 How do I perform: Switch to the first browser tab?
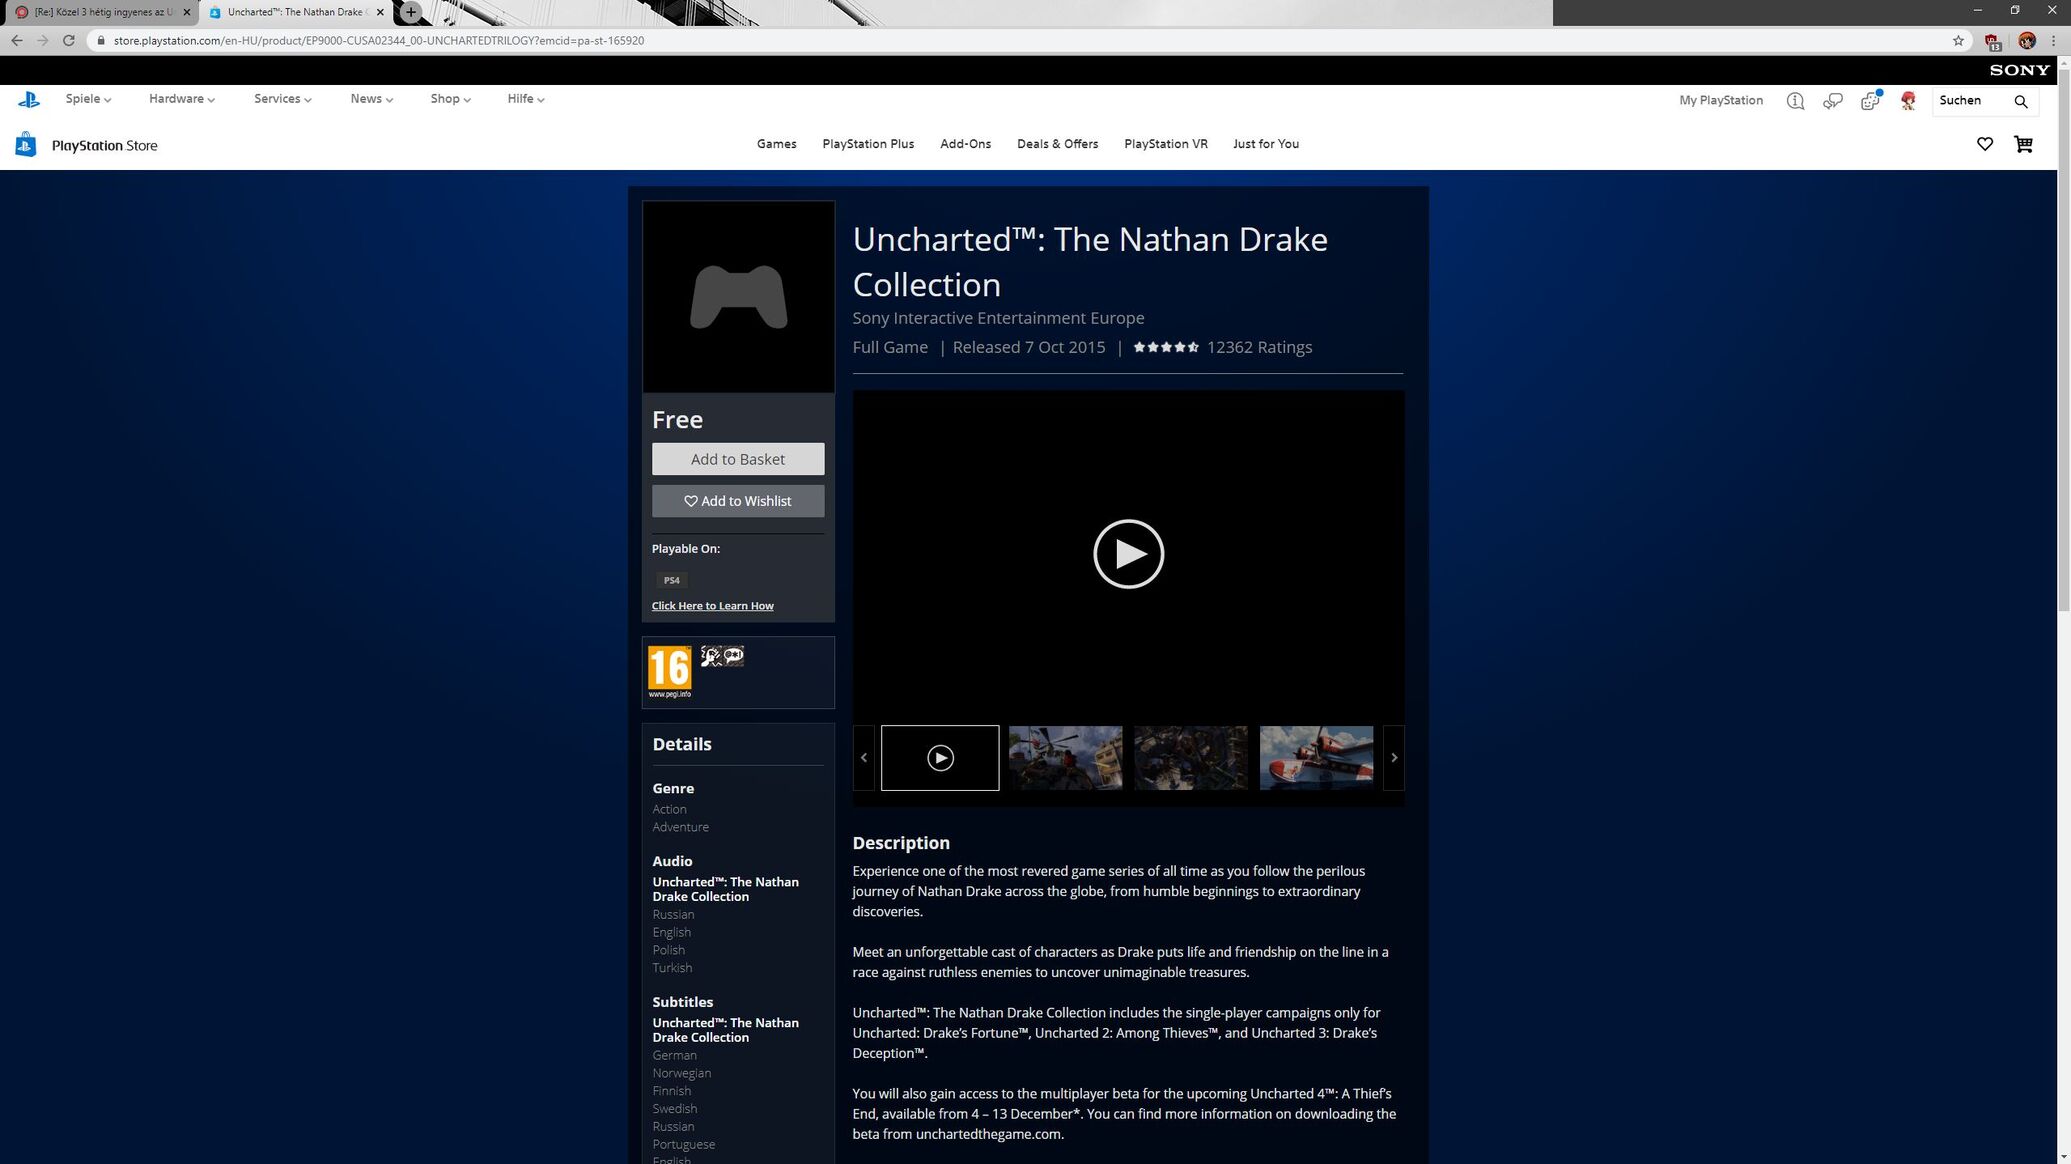click(100, 12)
